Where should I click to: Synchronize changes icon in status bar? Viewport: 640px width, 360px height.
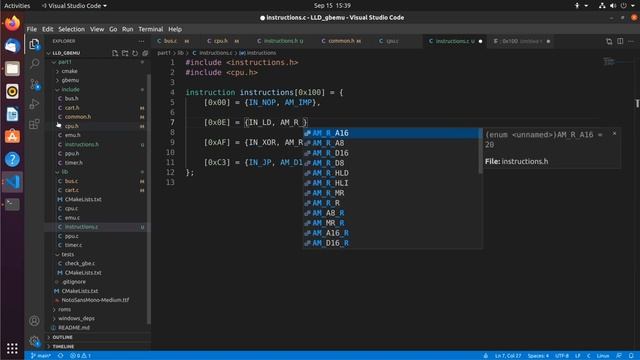pyautogui.click(x=60, y=356)
